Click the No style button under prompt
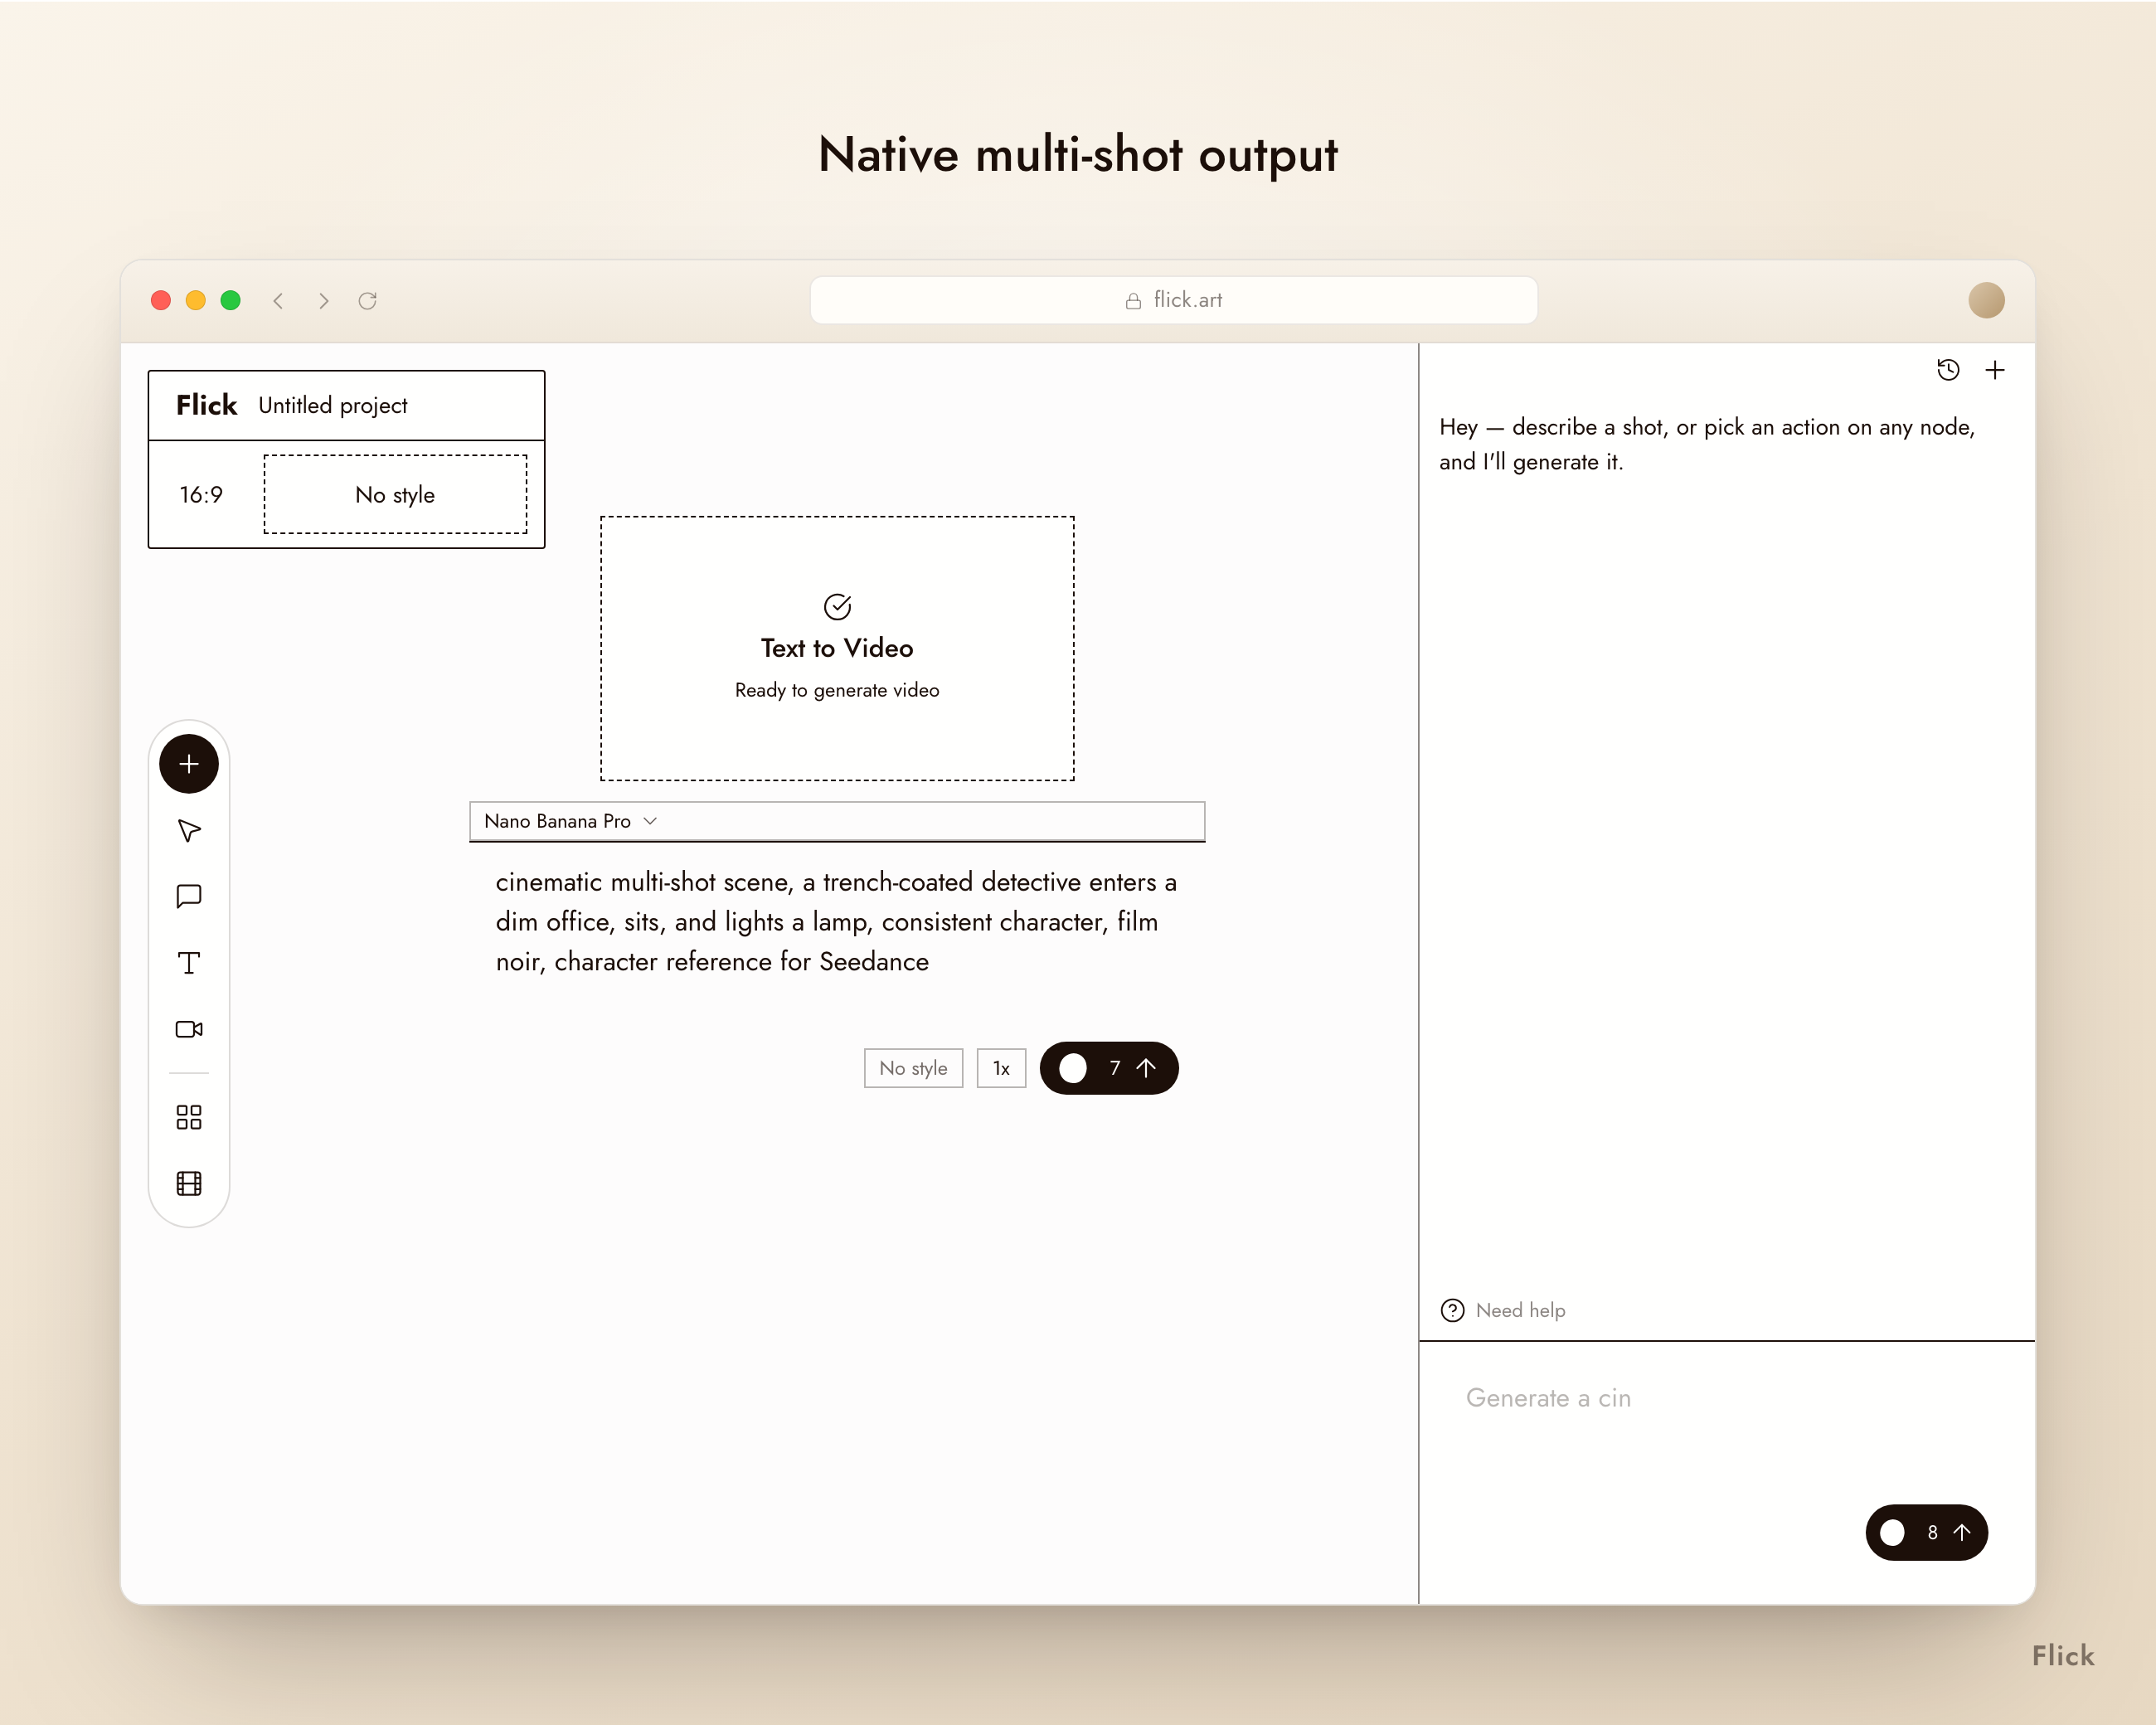 (x=913, y=1068)
